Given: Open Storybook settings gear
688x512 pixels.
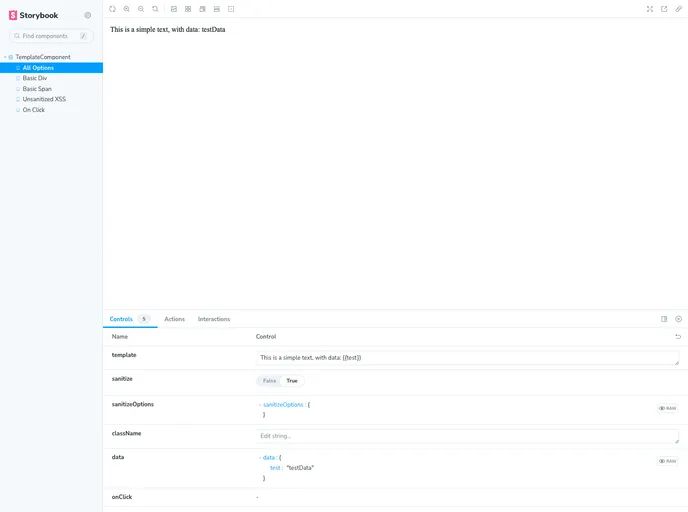Looking at the screenshot, I should click(x=88, y=15).
